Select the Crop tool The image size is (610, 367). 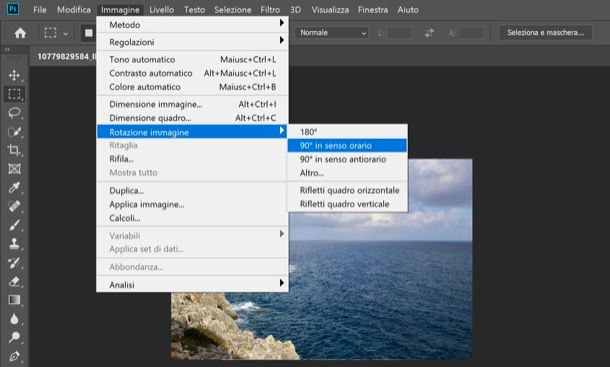click(x=14, y=150)
